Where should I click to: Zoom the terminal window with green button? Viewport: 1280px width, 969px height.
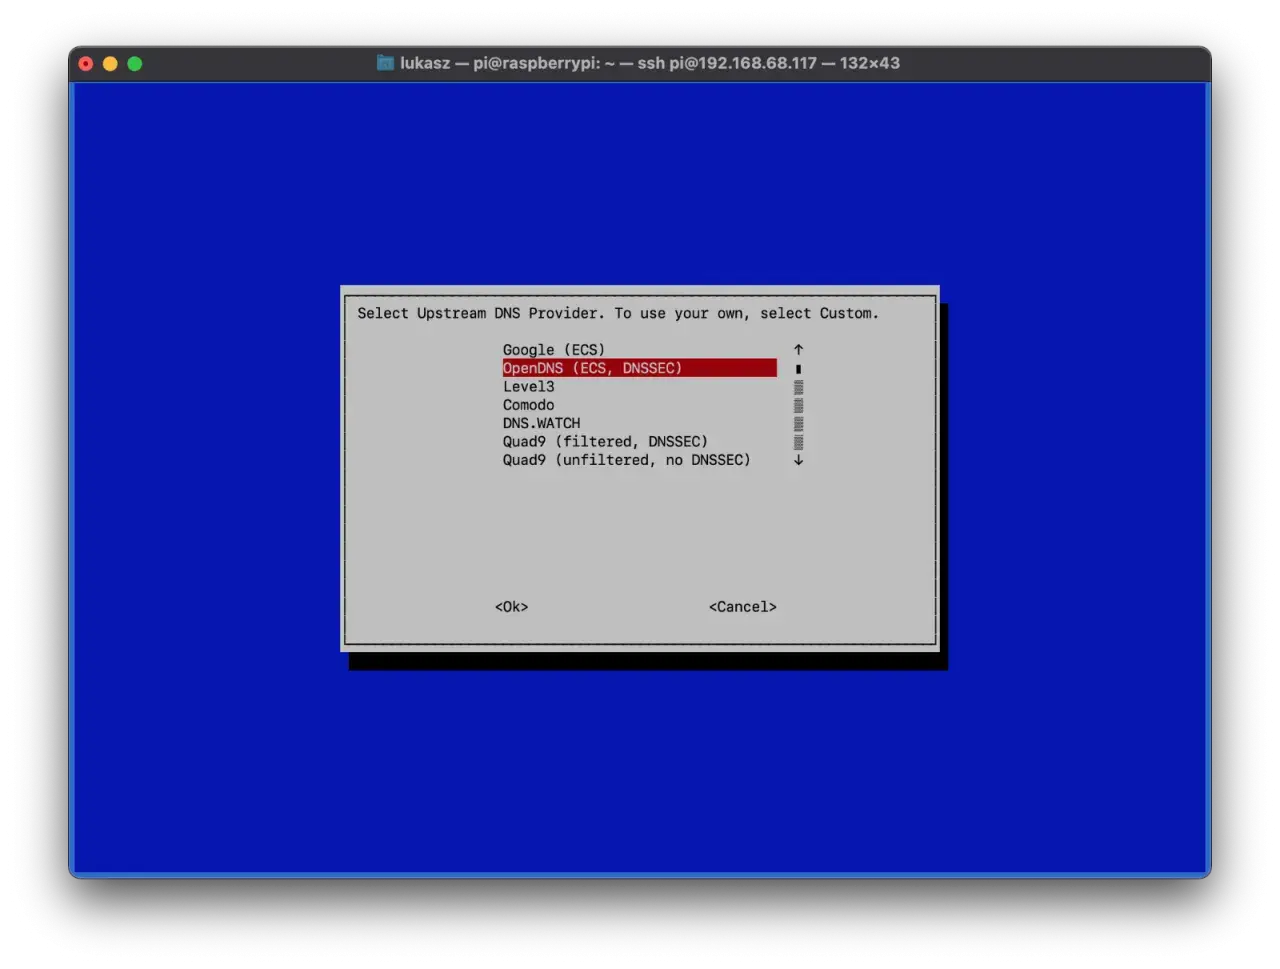click(135, 64)
